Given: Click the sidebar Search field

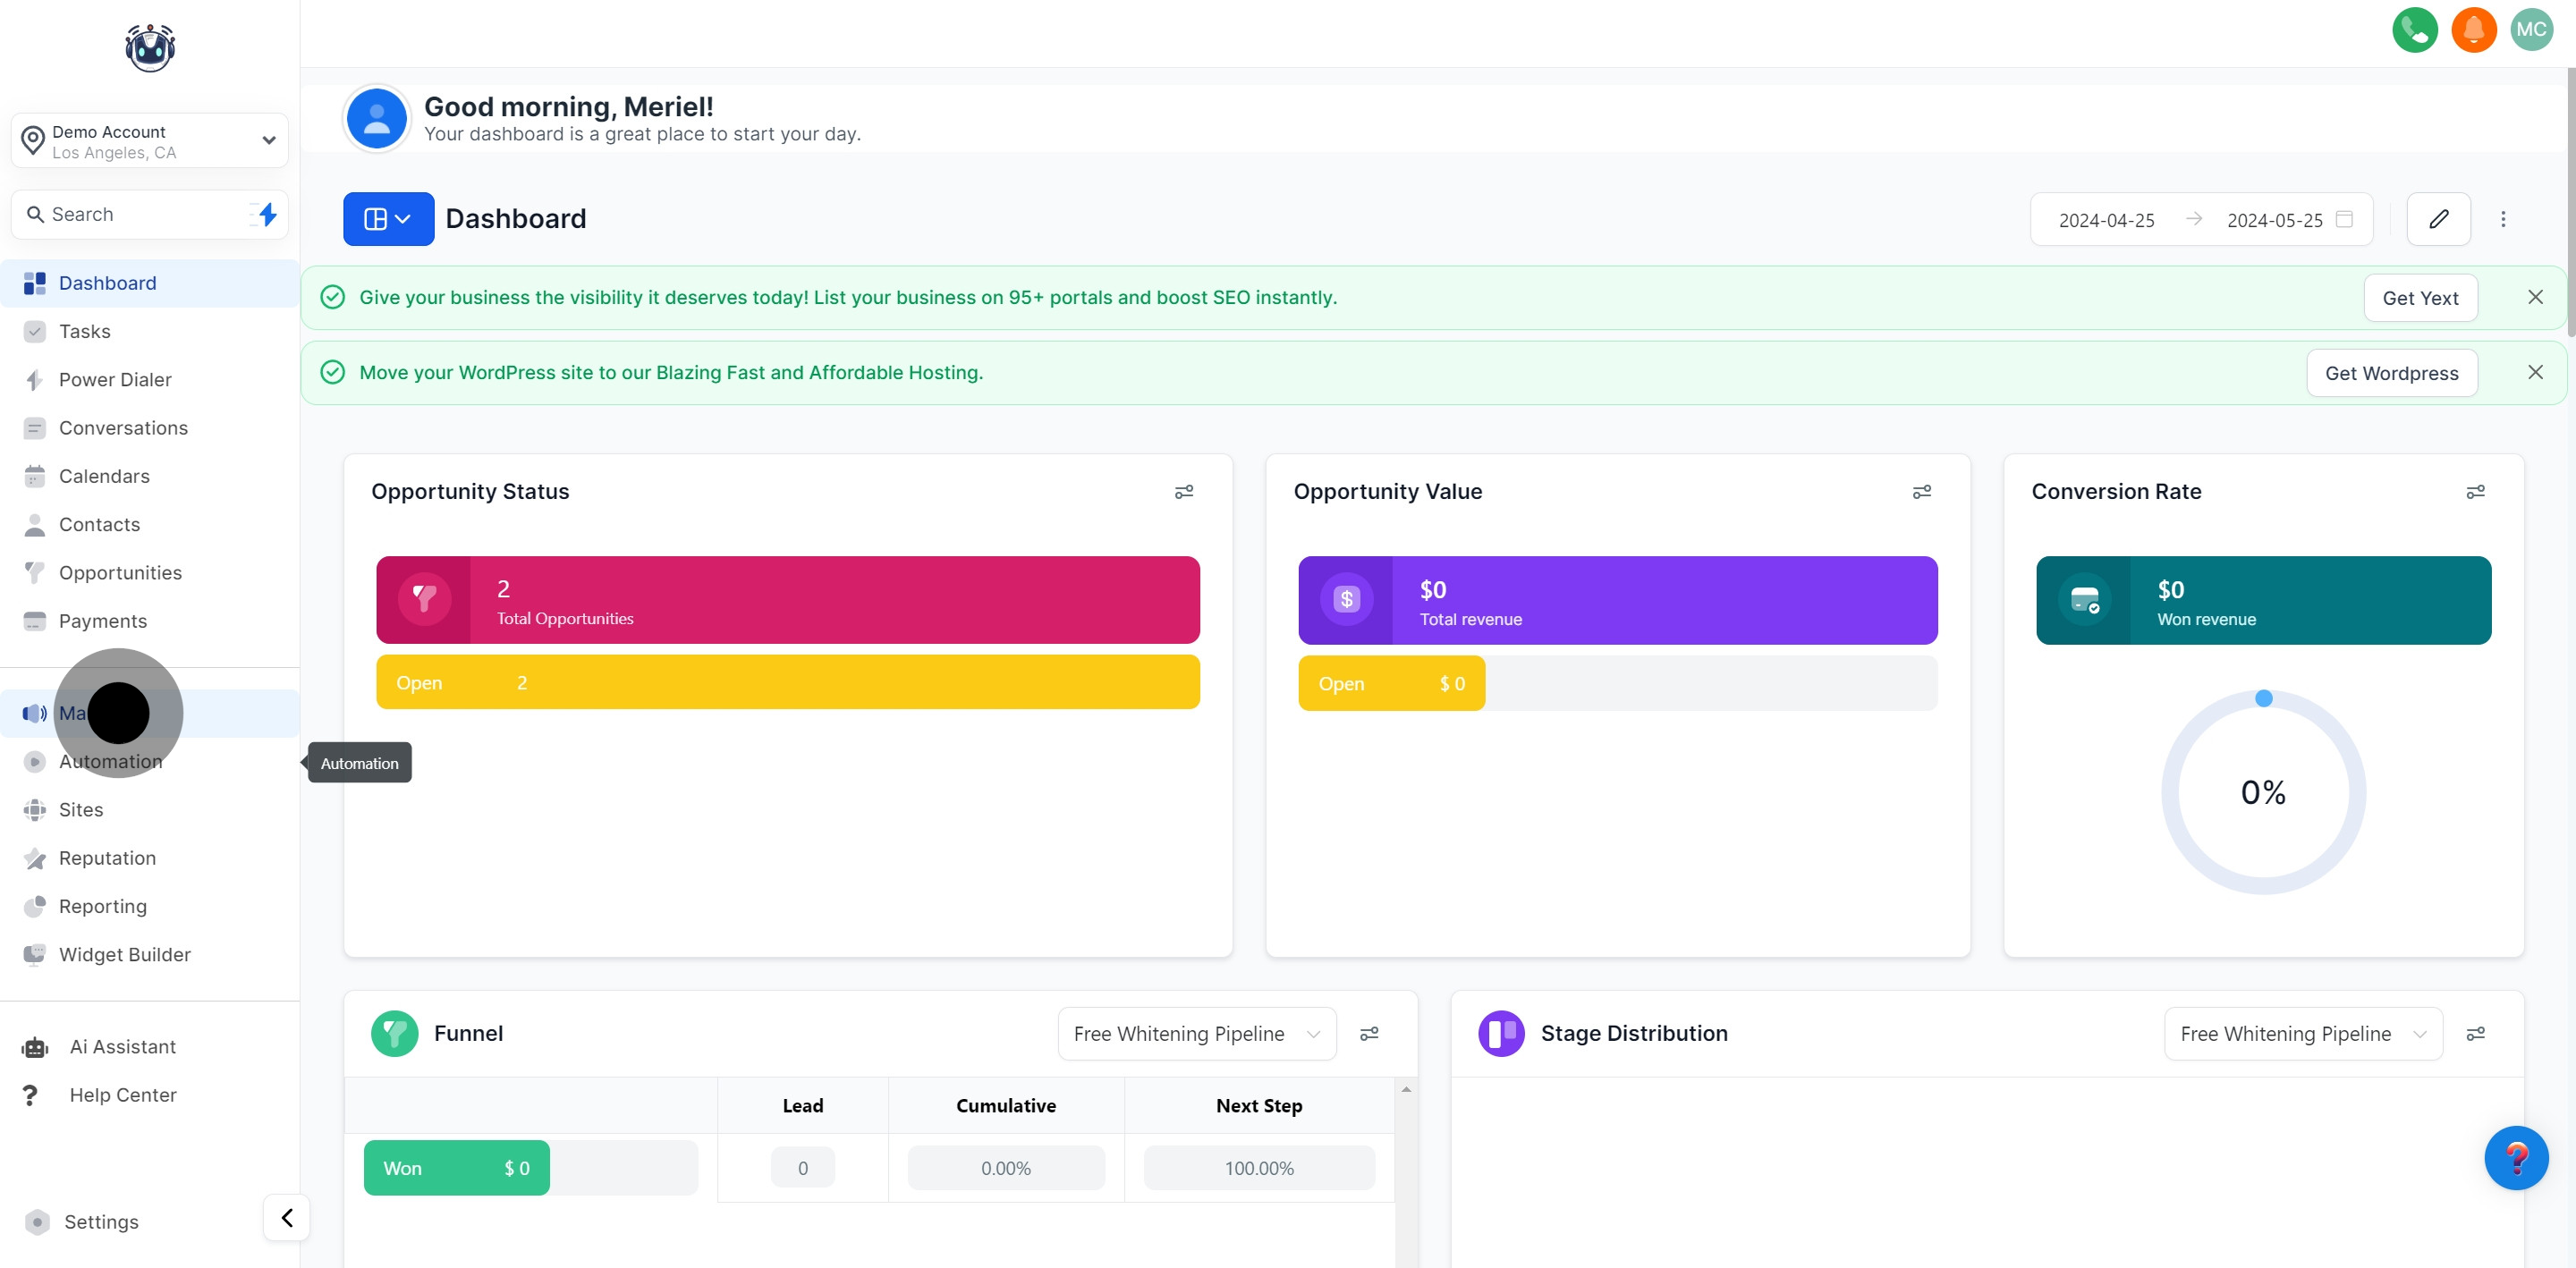Looking at the screenshot, I should click(x=140, y=214).
